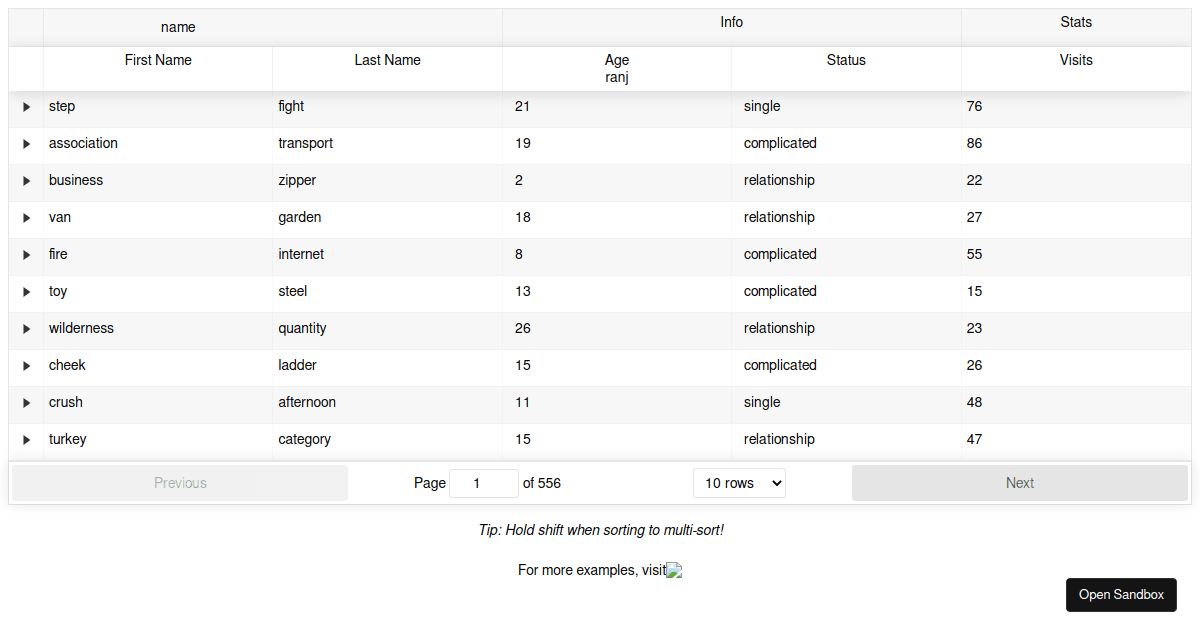Expand the "crush" row details
The width and height of the screenshot is (1200, 630).
26,402
